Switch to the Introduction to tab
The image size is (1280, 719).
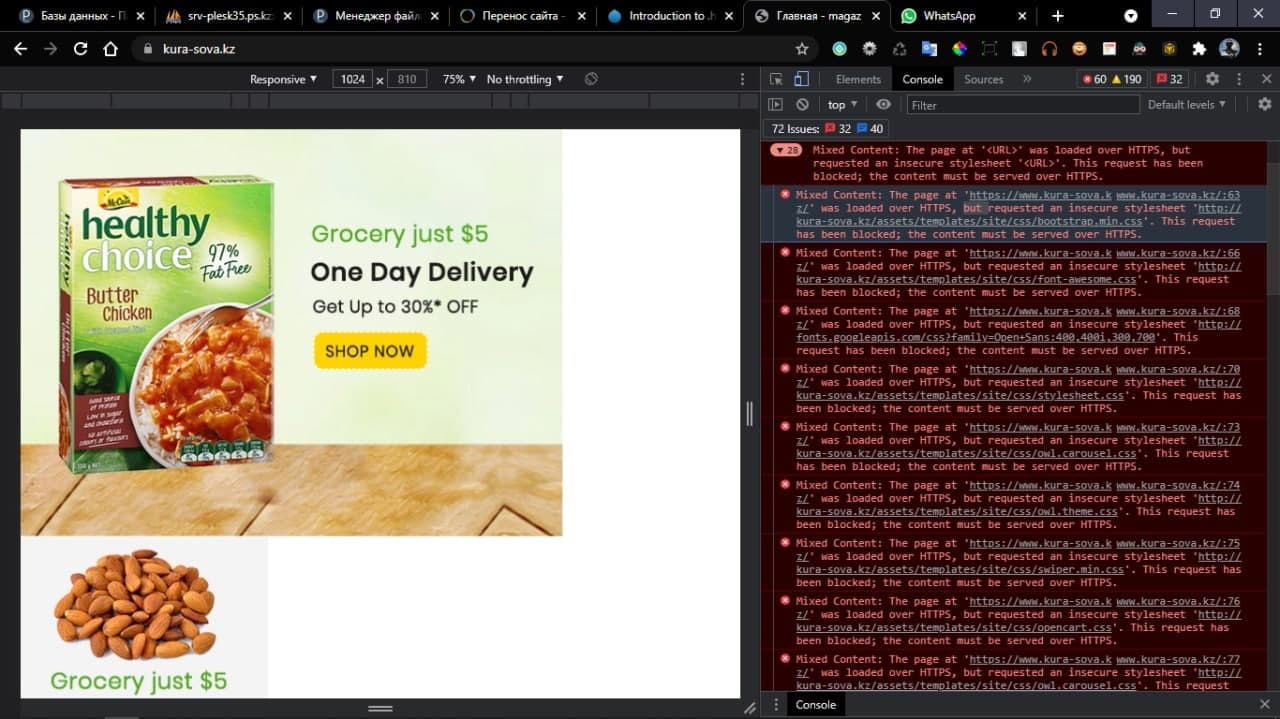(670, 16)
